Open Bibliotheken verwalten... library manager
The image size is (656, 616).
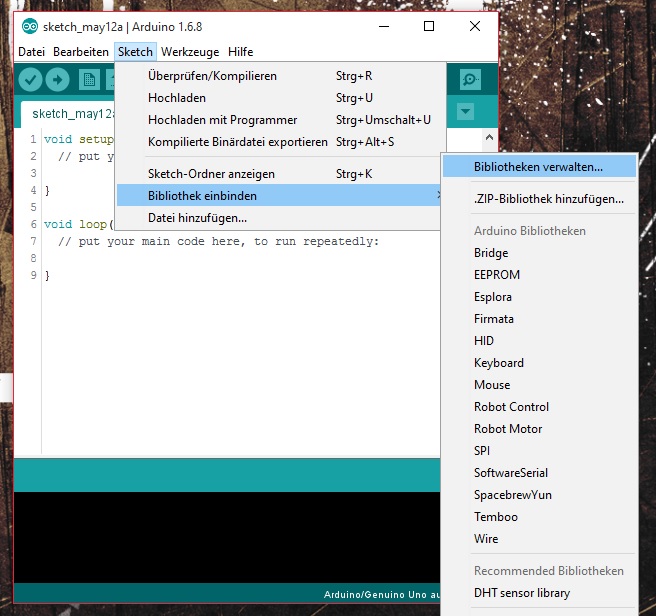(539, 167)
